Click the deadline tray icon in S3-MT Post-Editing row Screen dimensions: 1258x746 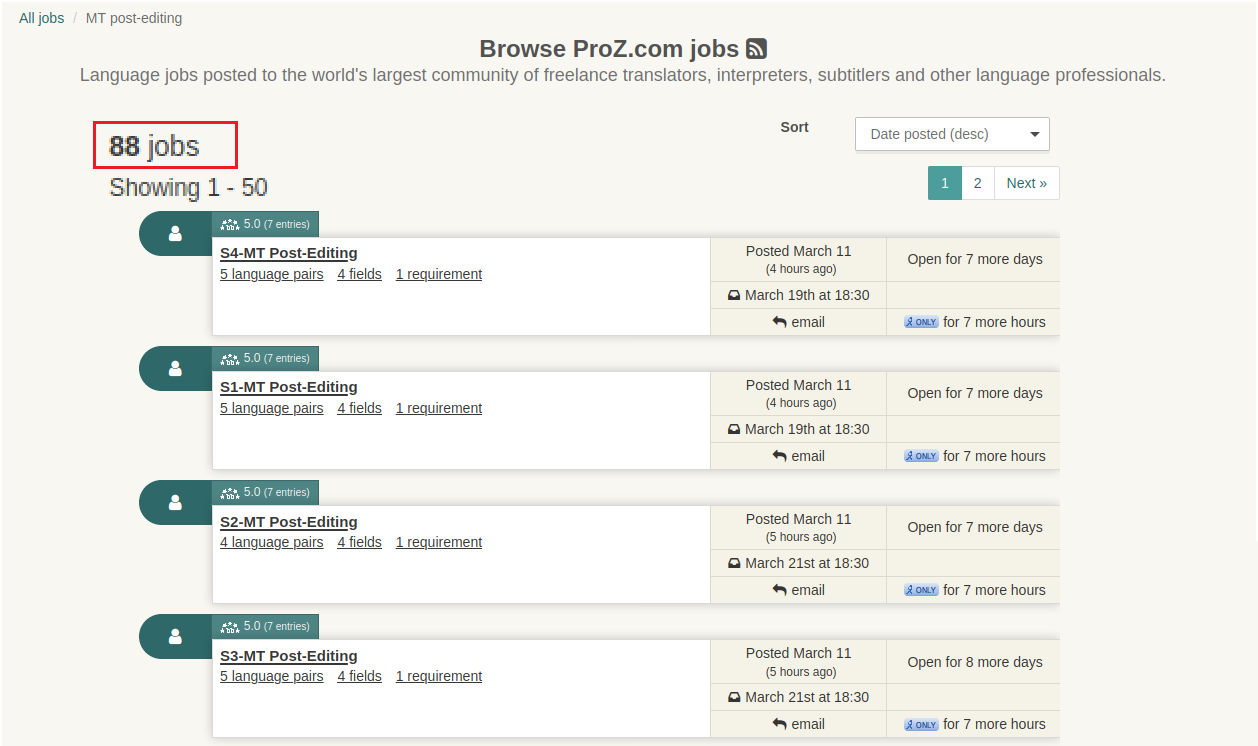[x=734, y=697]
